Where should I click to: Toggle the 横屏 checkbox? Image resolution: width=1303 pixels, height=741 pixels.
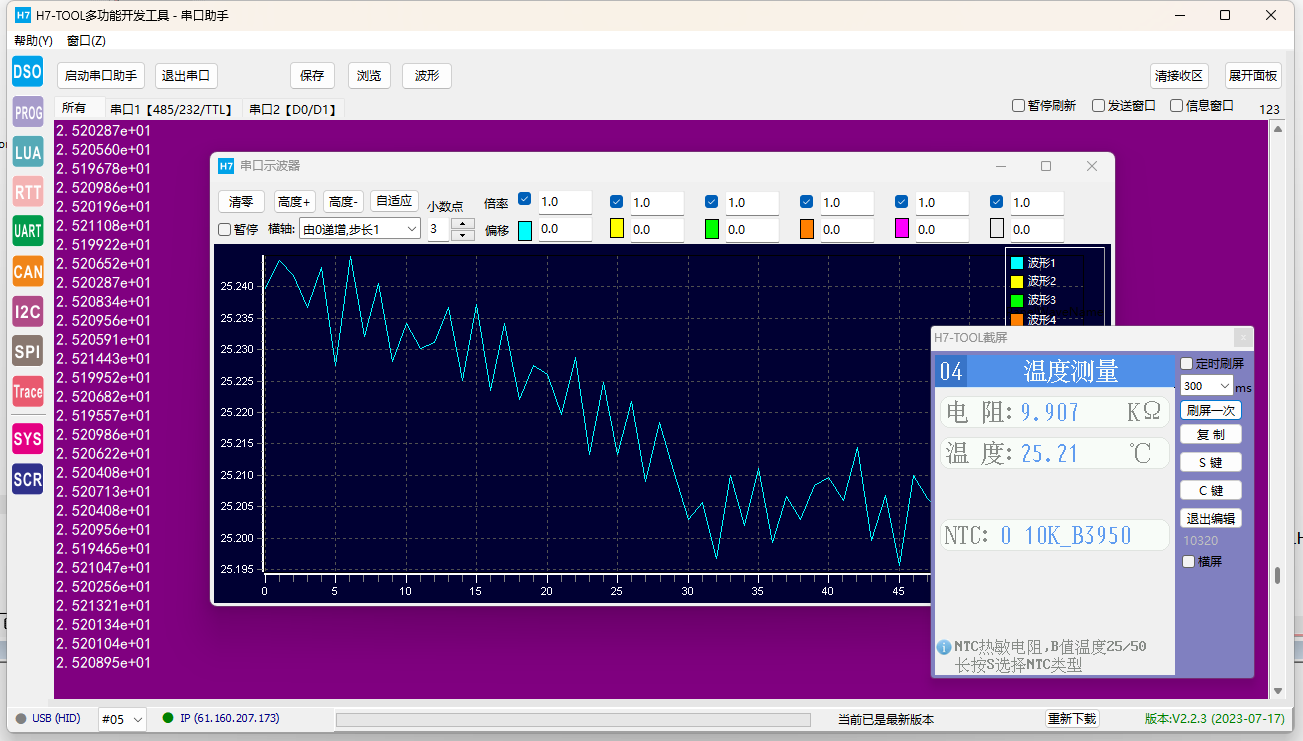(x=1188, y=562)
